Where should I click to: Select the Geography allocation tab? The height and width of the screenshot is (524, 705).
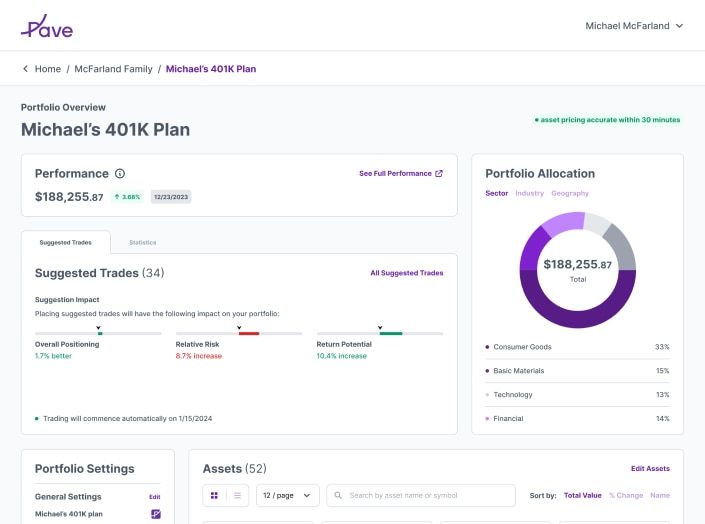point(570,193)
